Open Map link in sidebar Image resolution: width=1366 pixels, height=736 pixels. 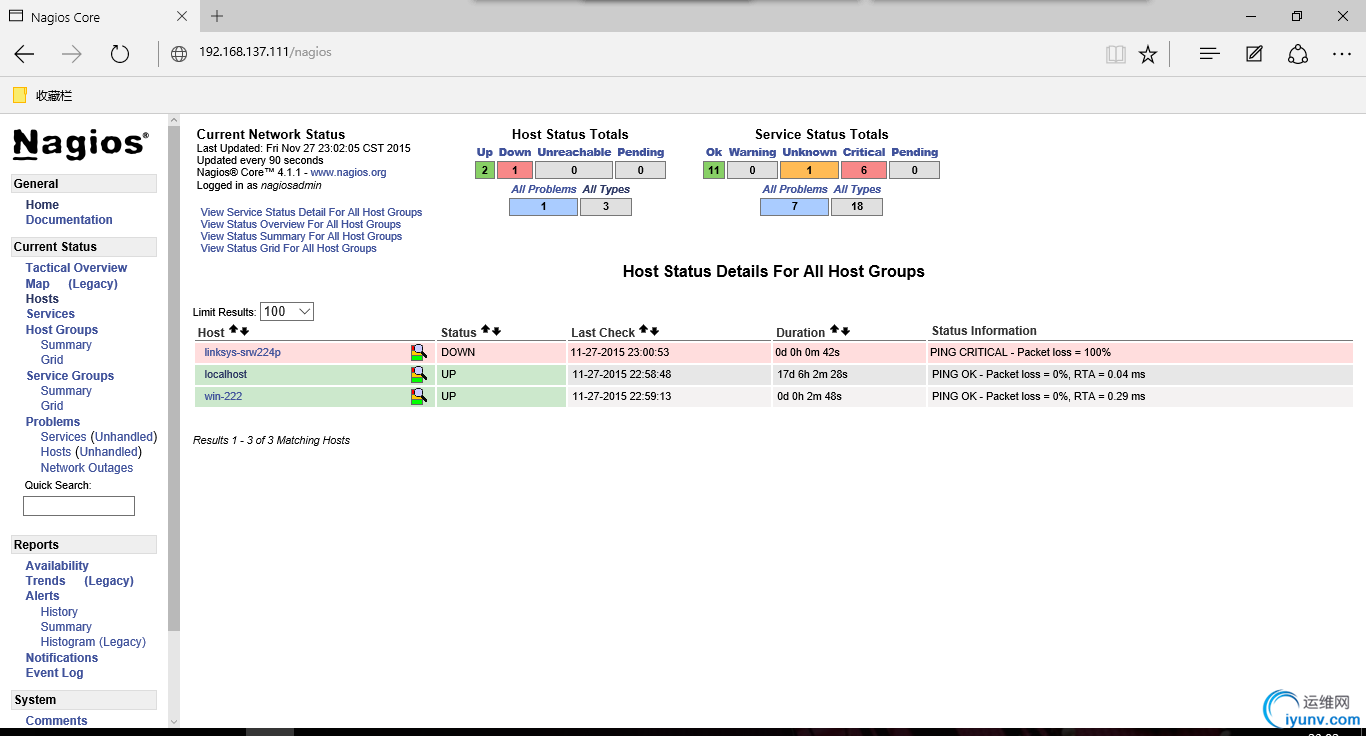(37, 284)
